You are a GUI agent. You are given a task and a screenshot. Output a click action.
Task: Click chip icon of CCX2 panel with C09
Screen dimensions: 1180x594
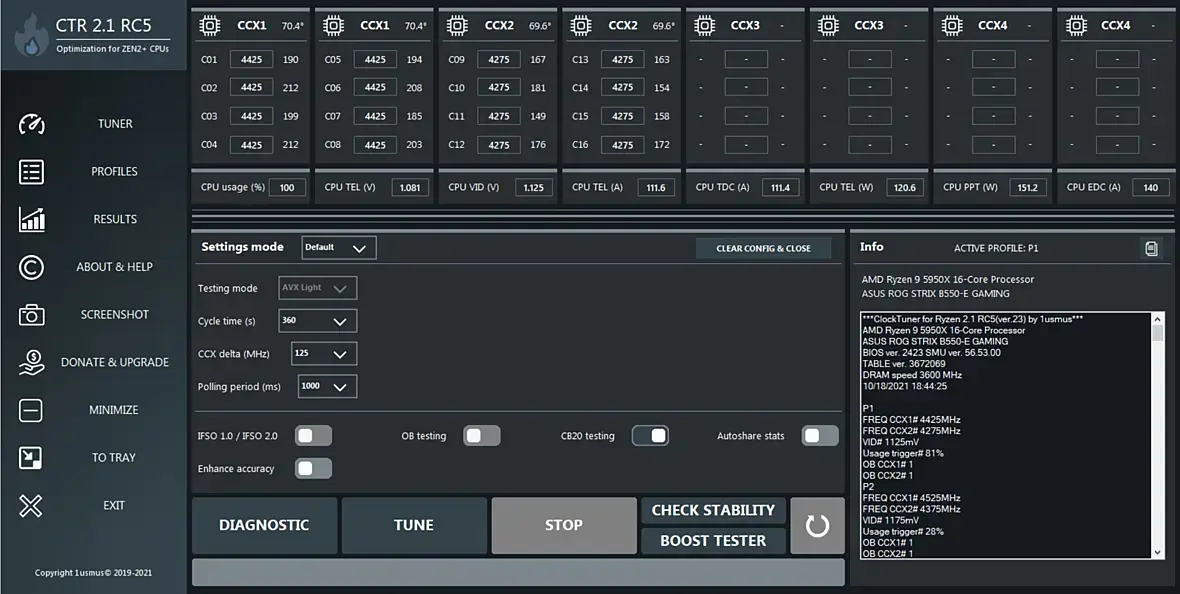coord(458,26)
